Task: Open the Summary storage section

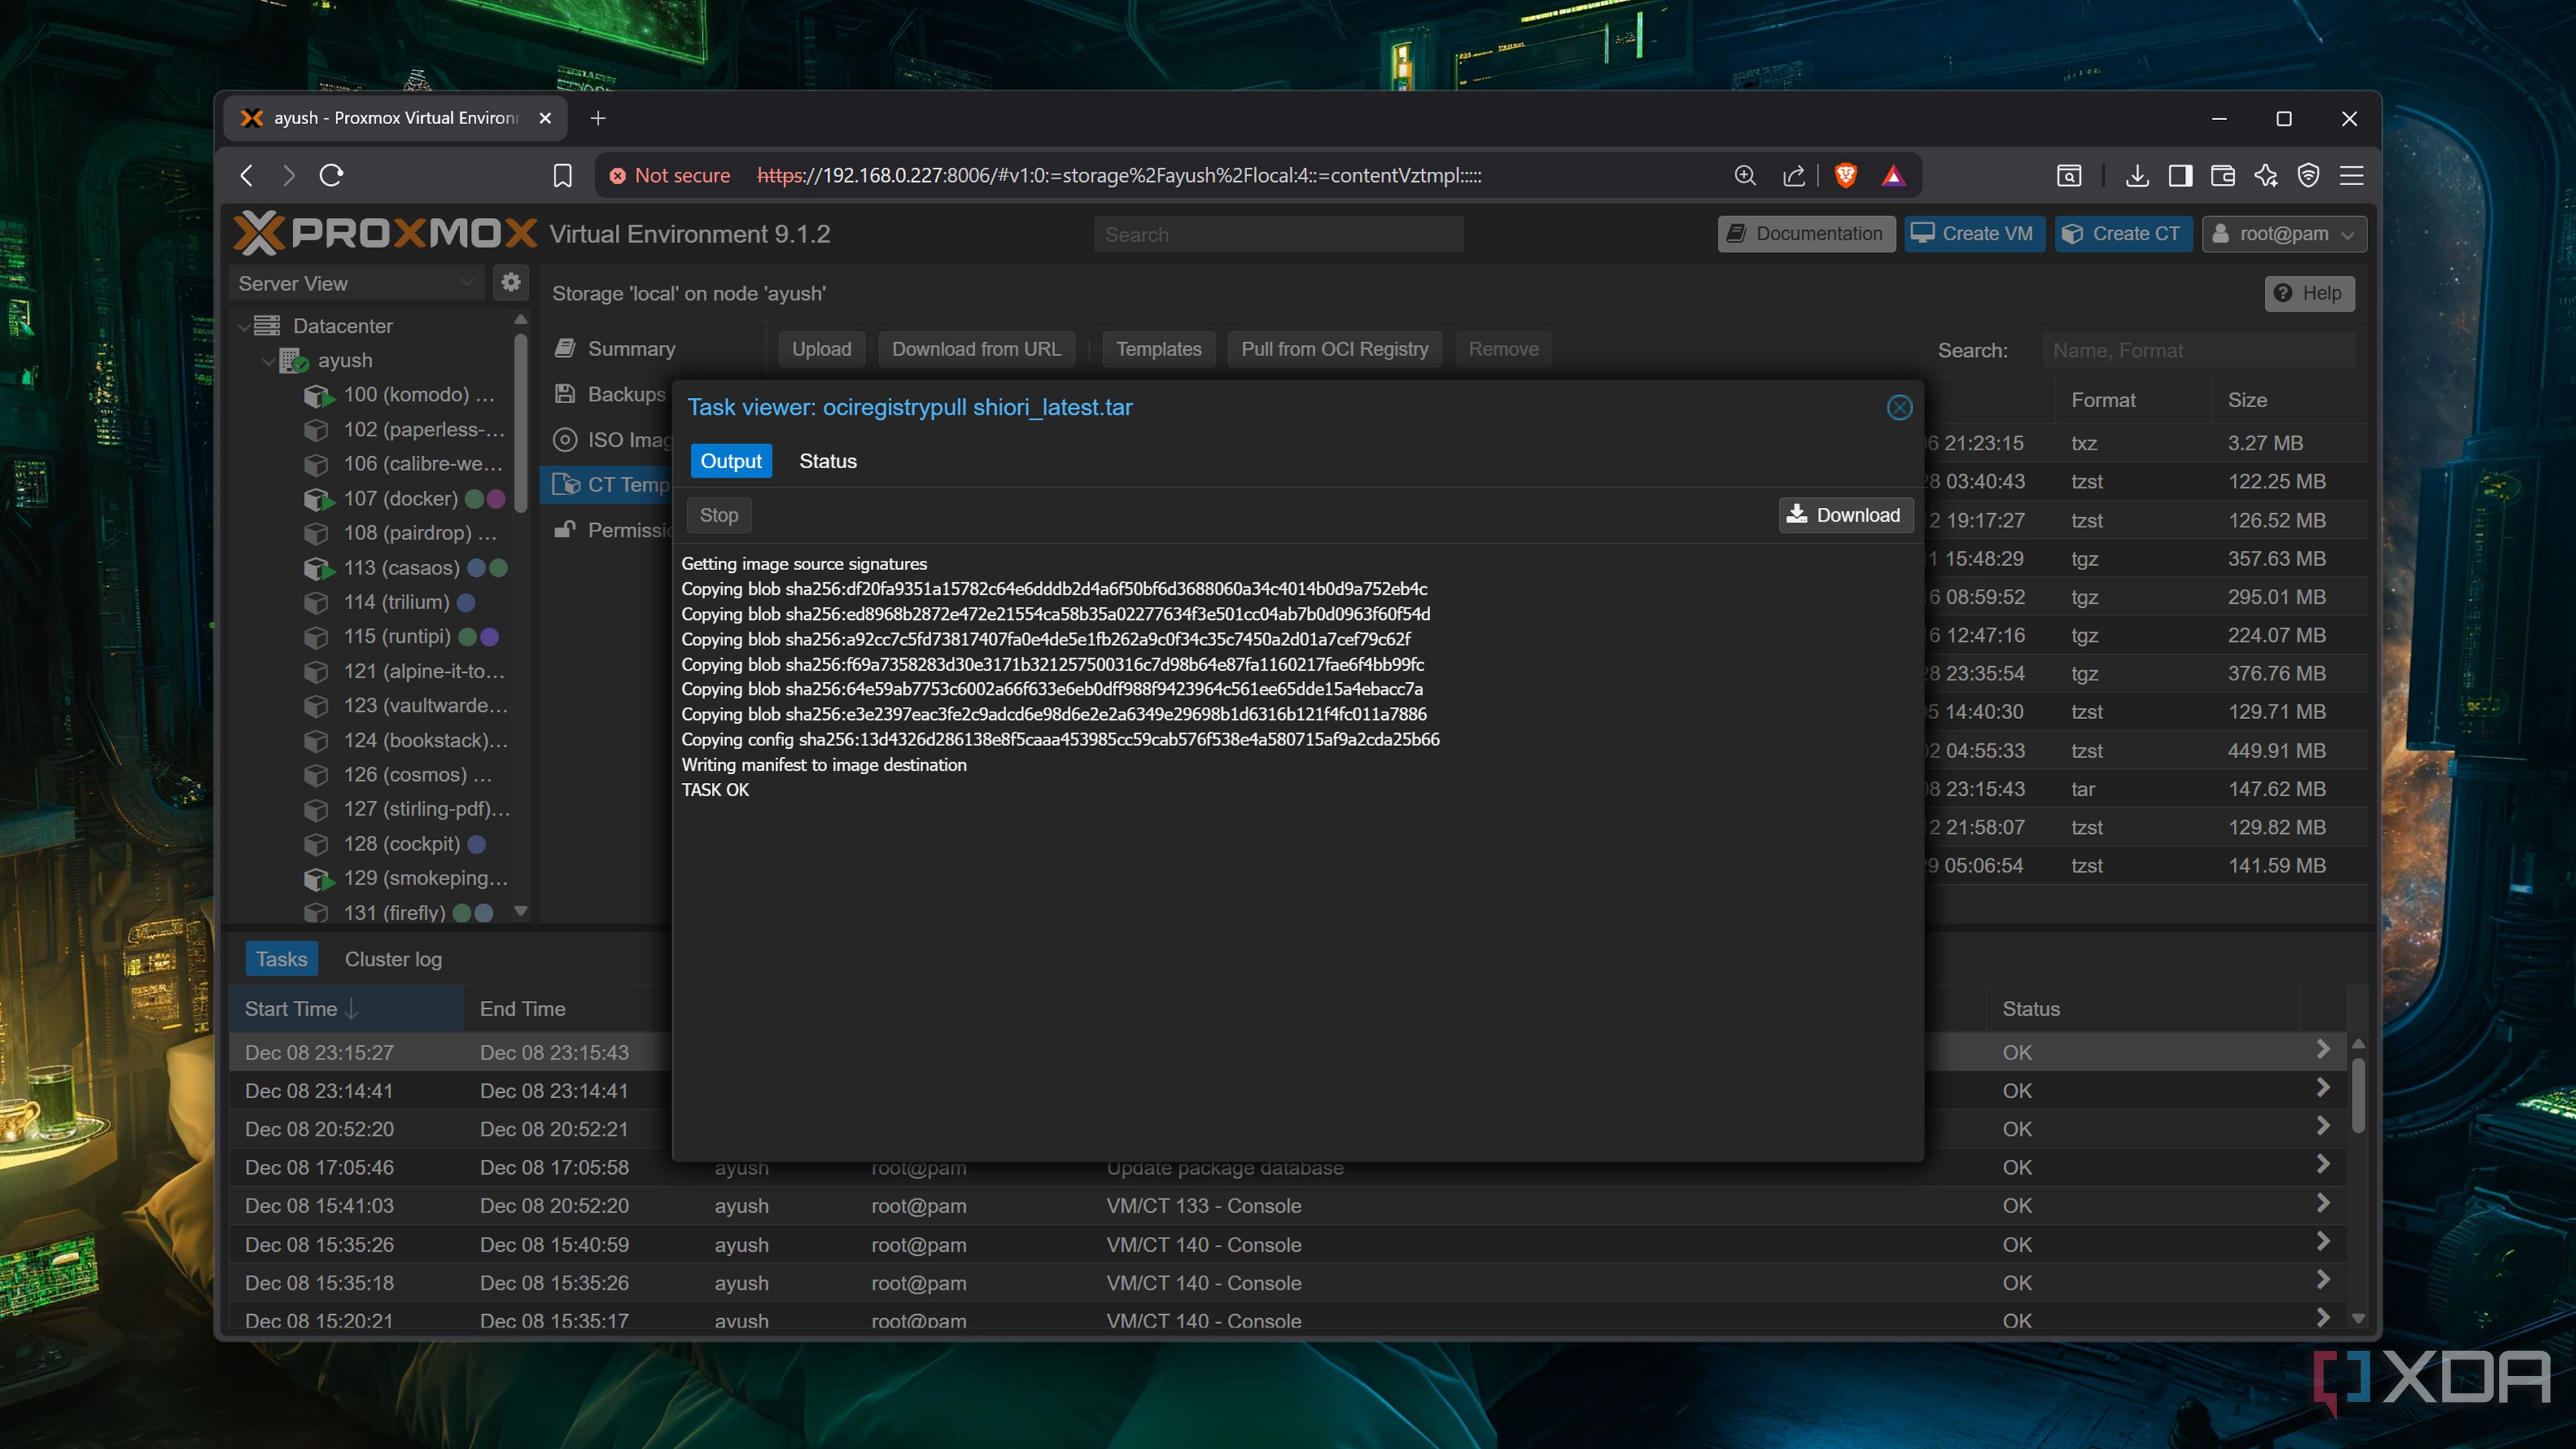Action: (631, 349)
